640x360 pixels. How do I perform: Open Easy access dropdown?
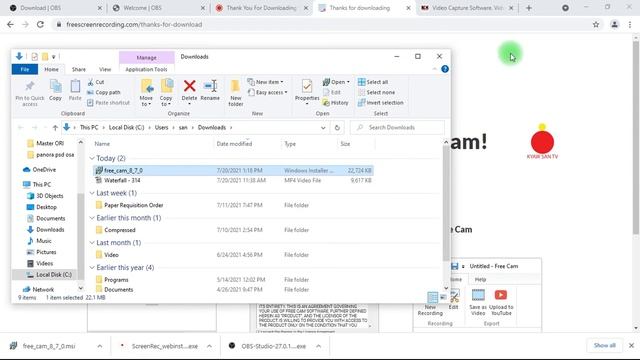pos(267,92)
